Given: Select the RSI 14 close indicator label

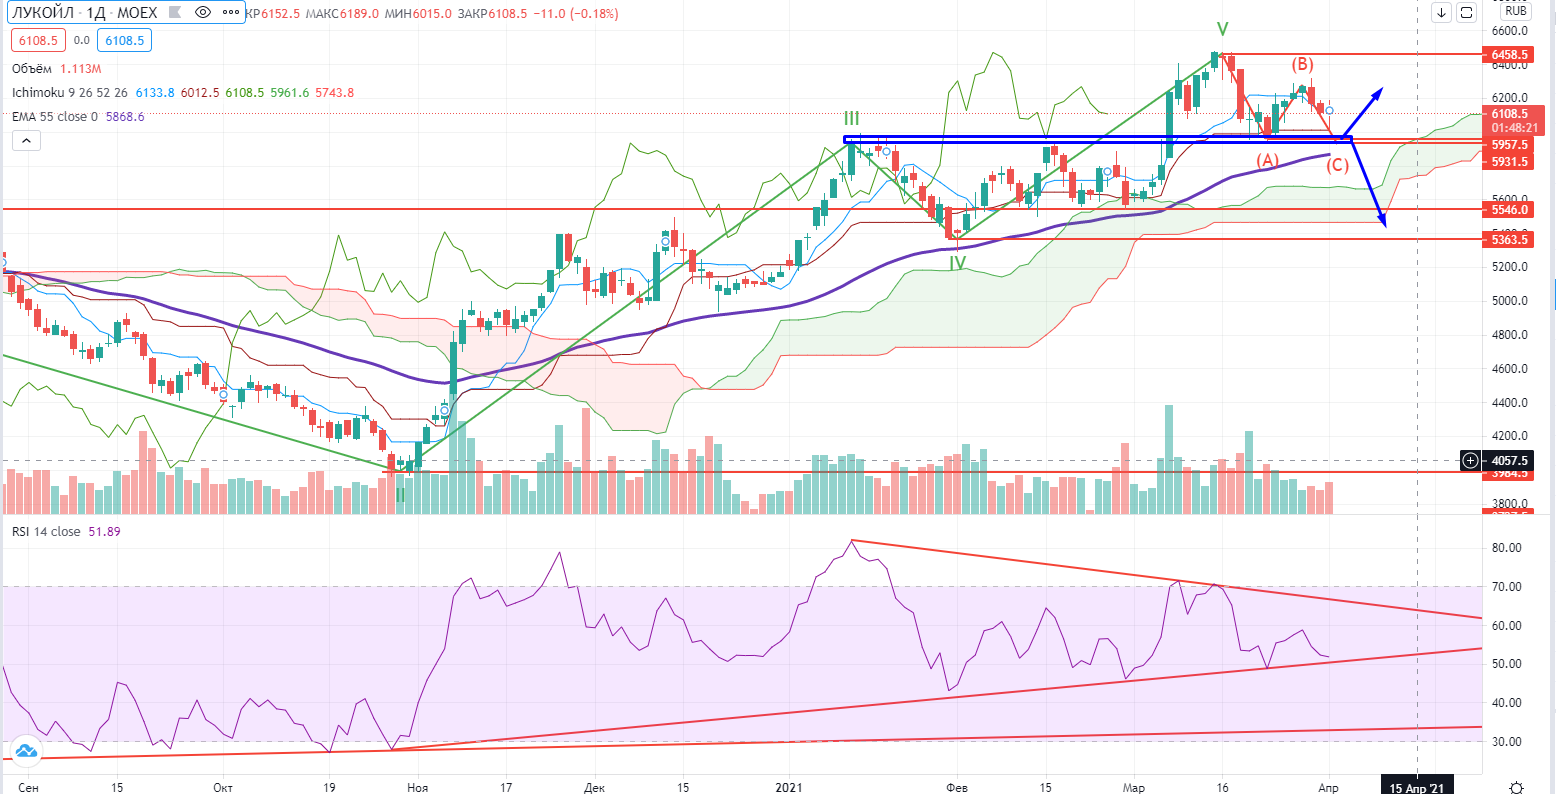Looking at the screenshot, I should [x=44, y=532].
